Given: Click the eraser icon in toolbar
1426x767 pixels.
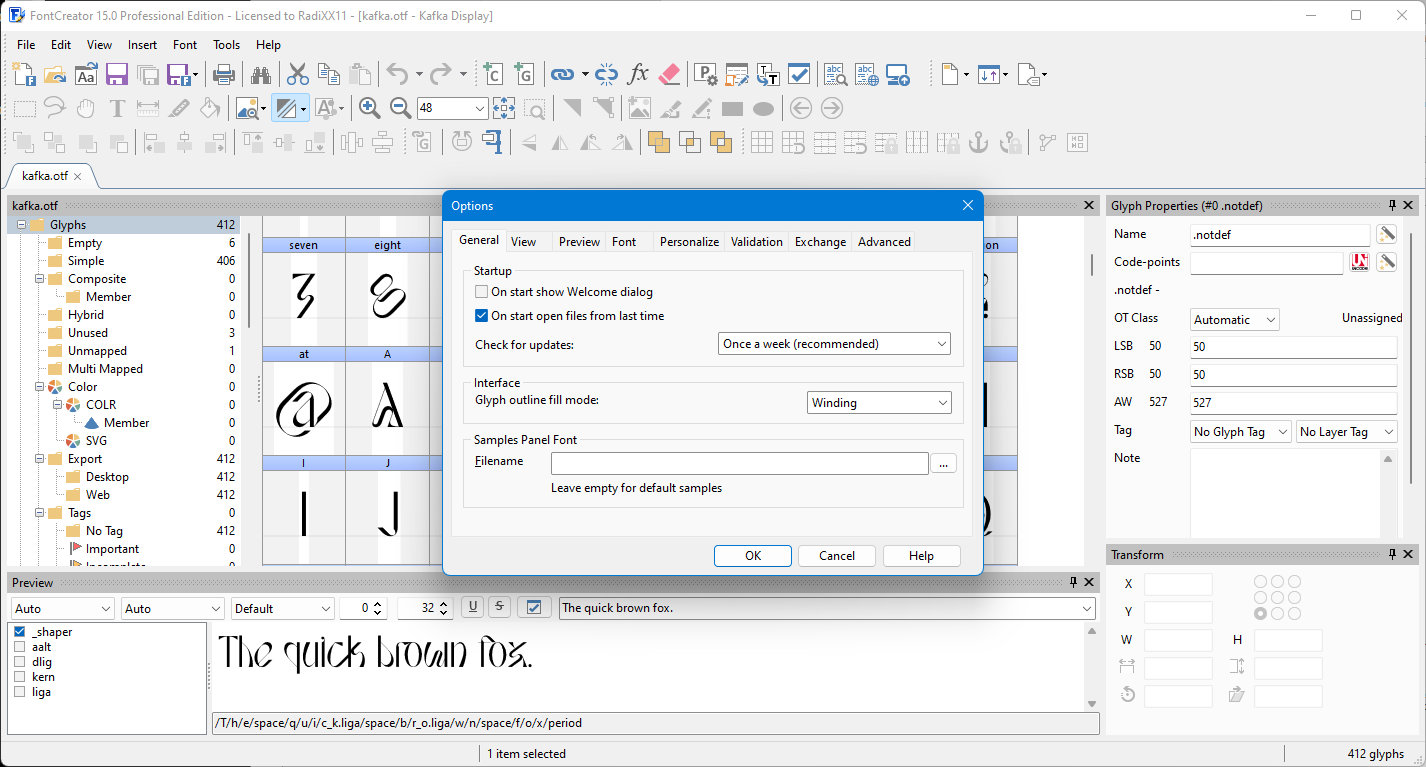Looking at the screenshot, I should 670,74.
